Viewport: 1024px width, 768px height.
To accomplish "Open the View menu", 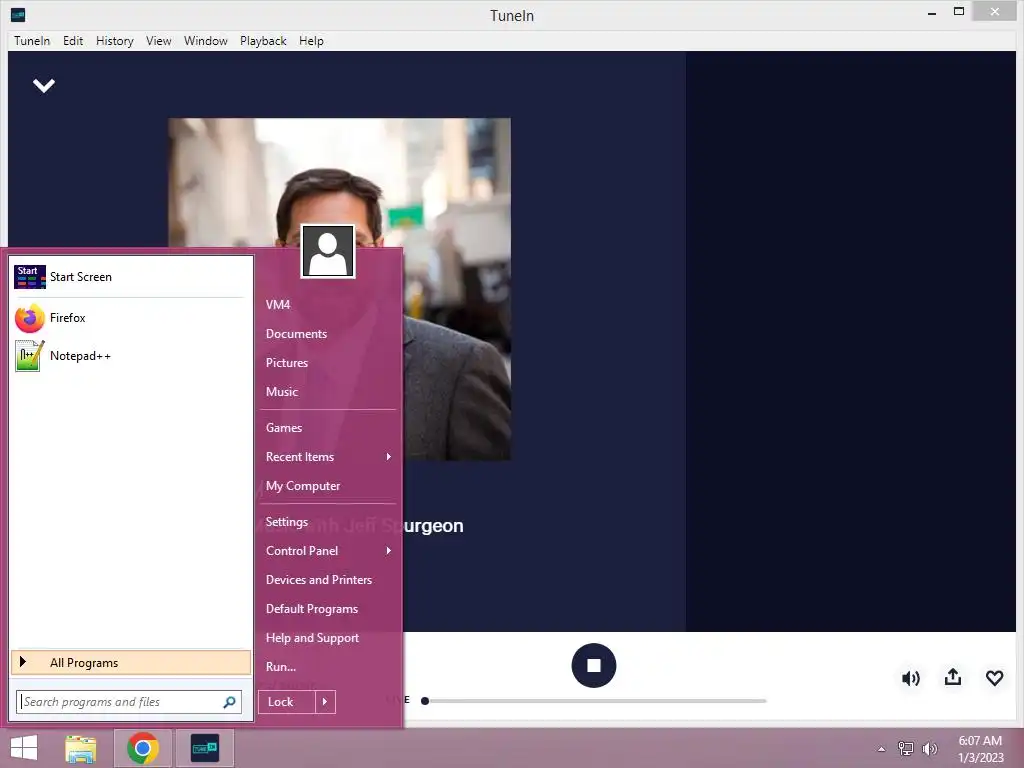I will (x=159, y=40).
